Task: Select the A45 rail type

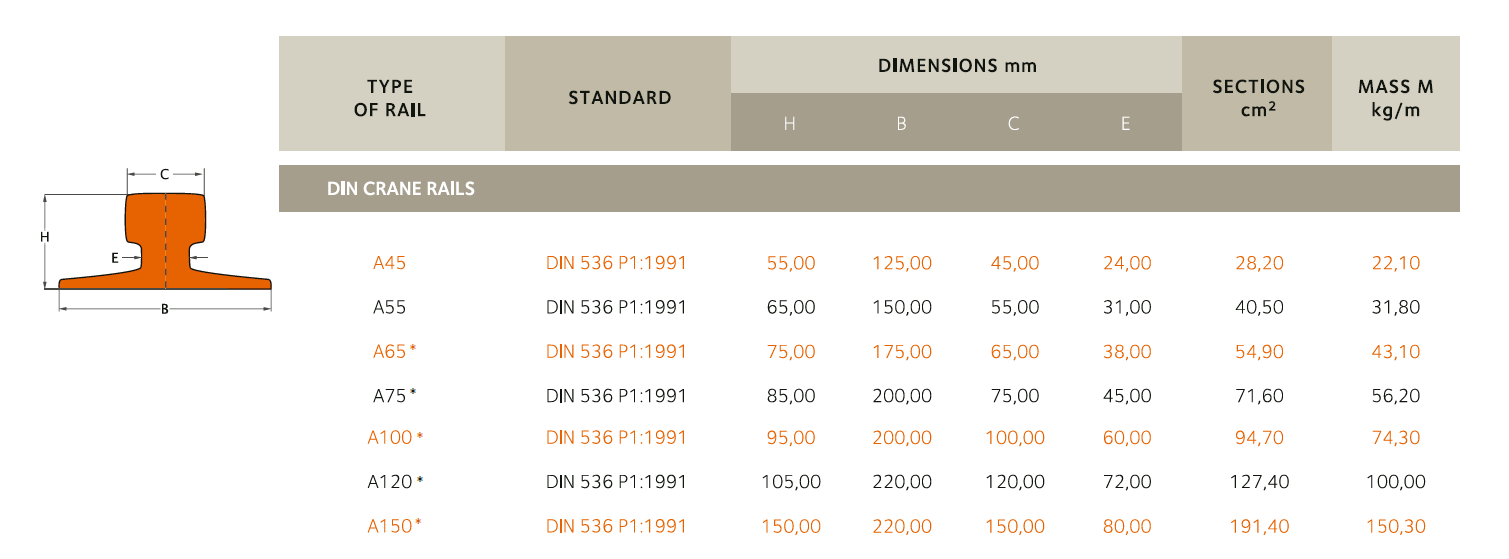Action: click(x=389, y=264)
